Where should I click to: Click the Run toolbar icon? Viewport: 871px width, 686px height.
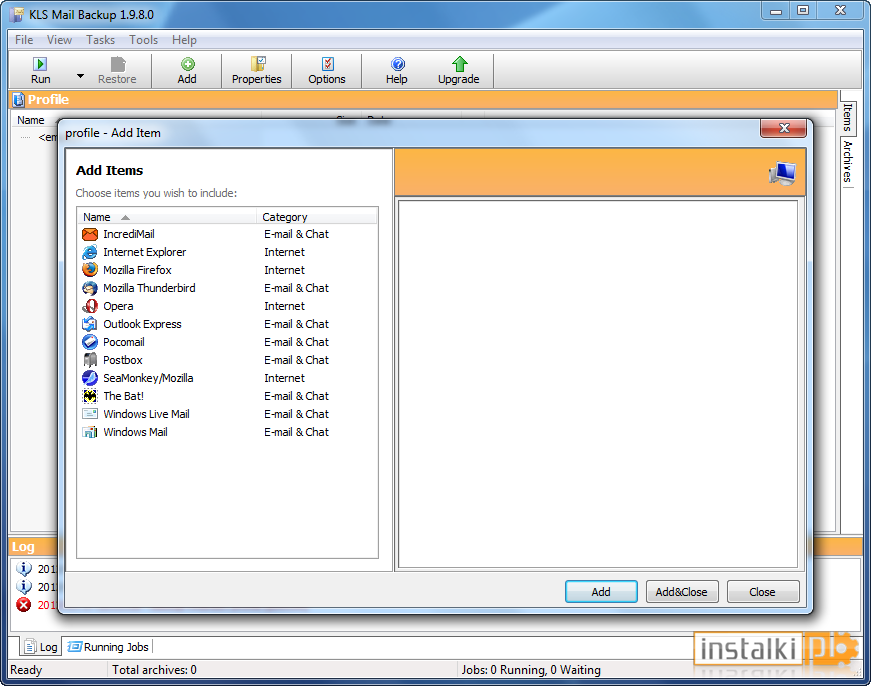(40, 64)
